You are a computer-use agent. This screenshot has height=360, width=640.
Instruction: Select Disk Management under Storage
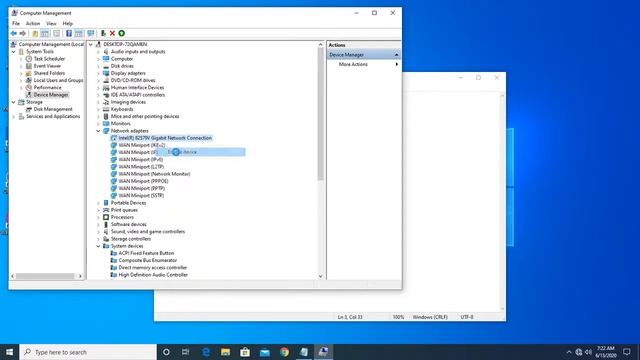53,109
